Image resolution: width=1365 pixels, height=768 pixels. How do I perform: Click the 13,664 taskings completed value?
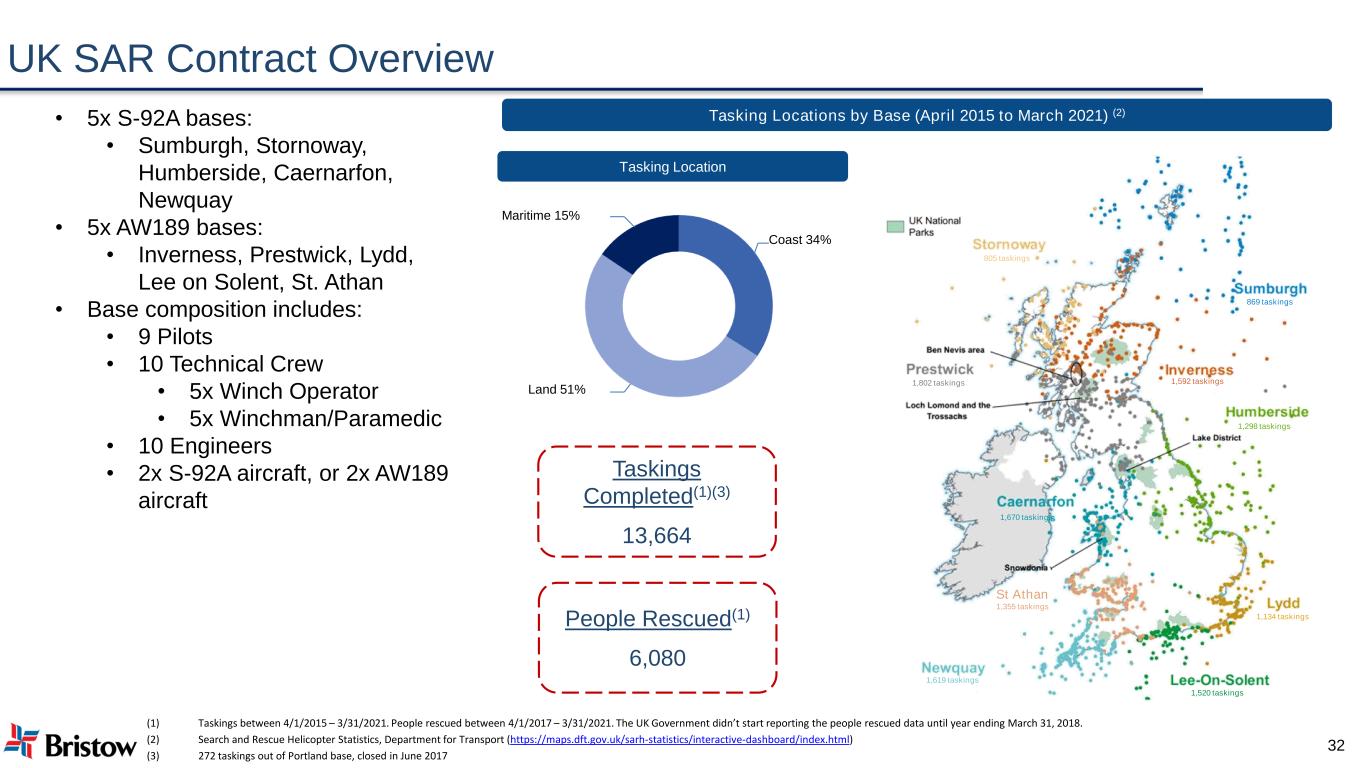click(656, 536)
